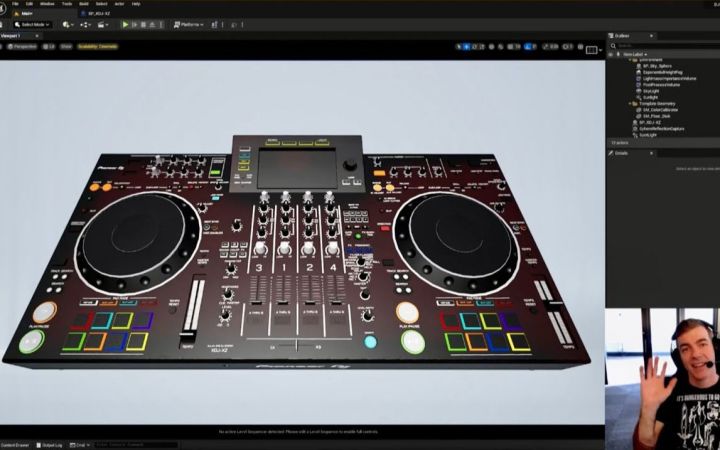Image resolution: width=720 pixels, height=450 pixels.
Task: Open the Lit view mode button
Action: pyautogui.click(x=49, y=46)
